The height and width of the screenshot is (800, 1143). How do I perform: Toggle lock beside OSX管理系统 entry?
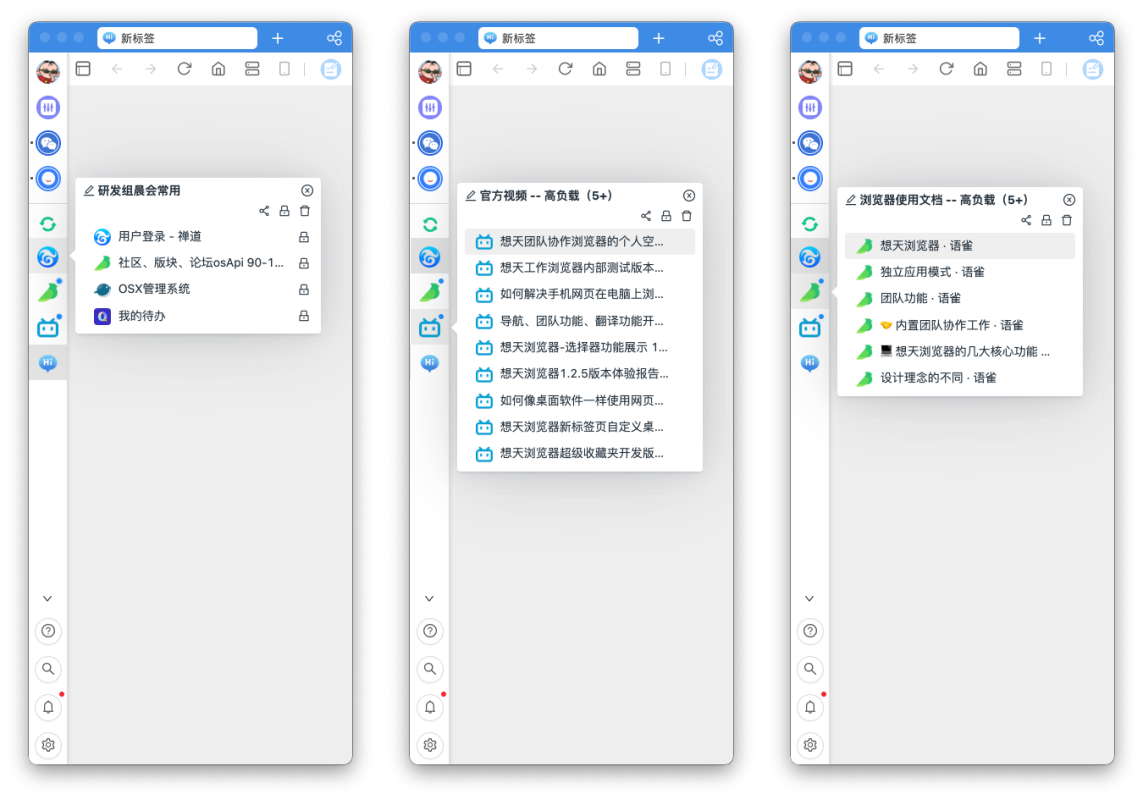tap(304, 290)
